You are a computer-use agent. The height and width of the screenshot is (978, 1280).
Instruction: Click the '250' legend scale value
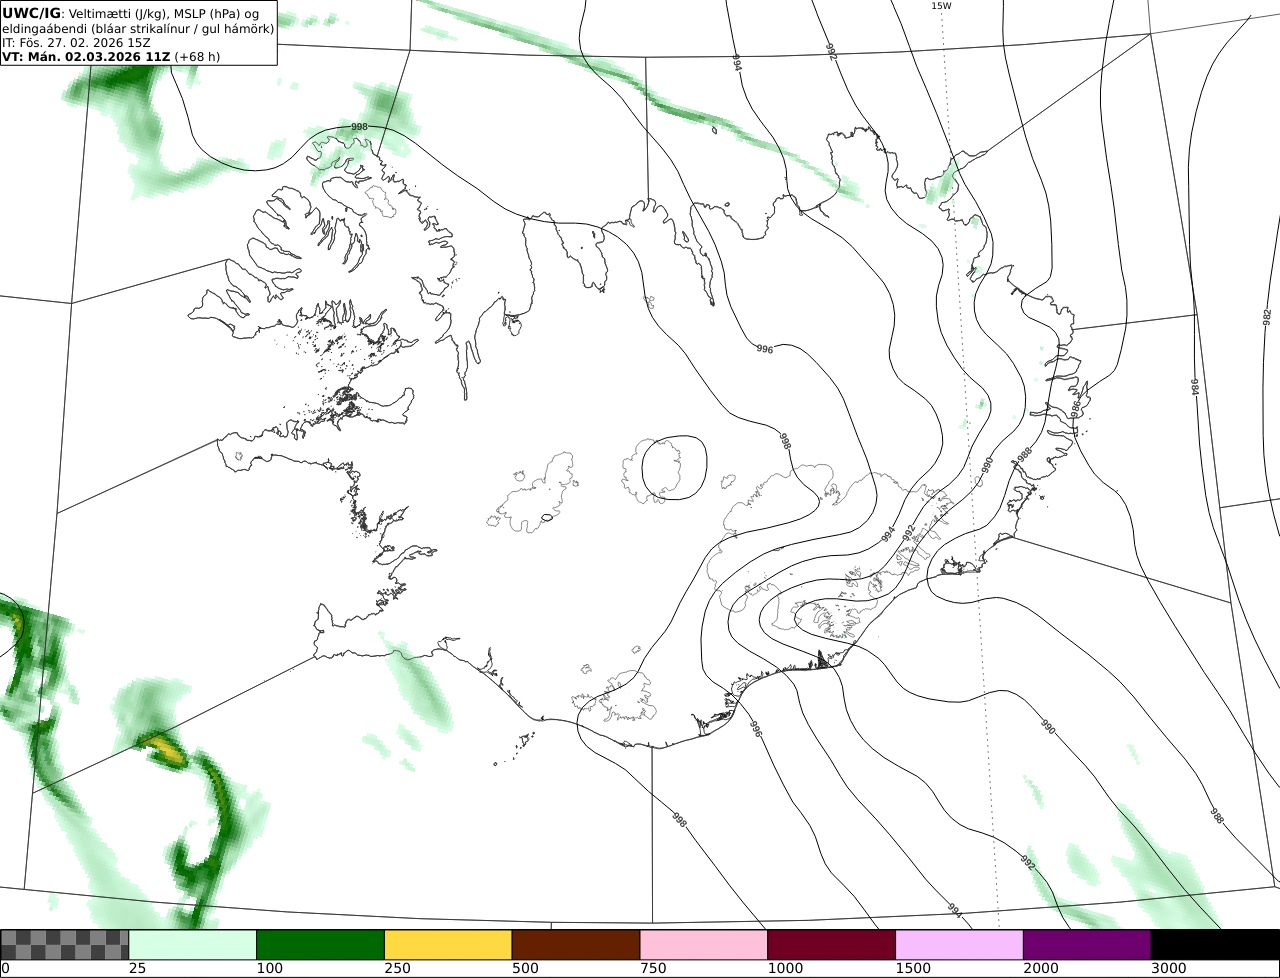click(x=397, y=969)
